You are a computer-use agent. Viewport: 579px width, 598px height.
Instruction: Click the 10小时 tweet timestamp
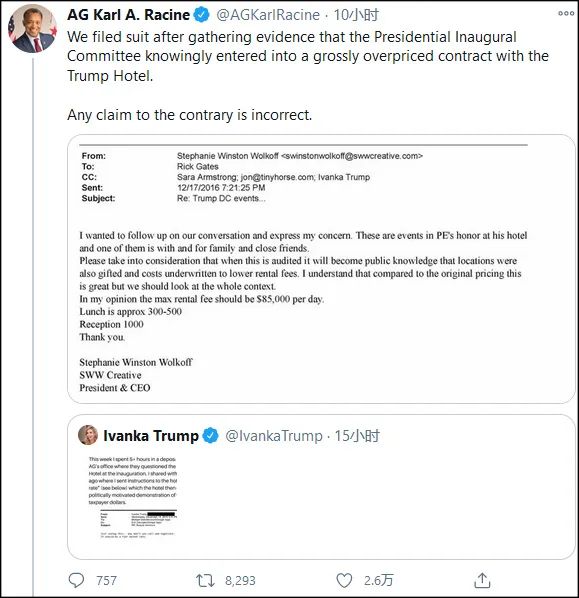point(356,15)
